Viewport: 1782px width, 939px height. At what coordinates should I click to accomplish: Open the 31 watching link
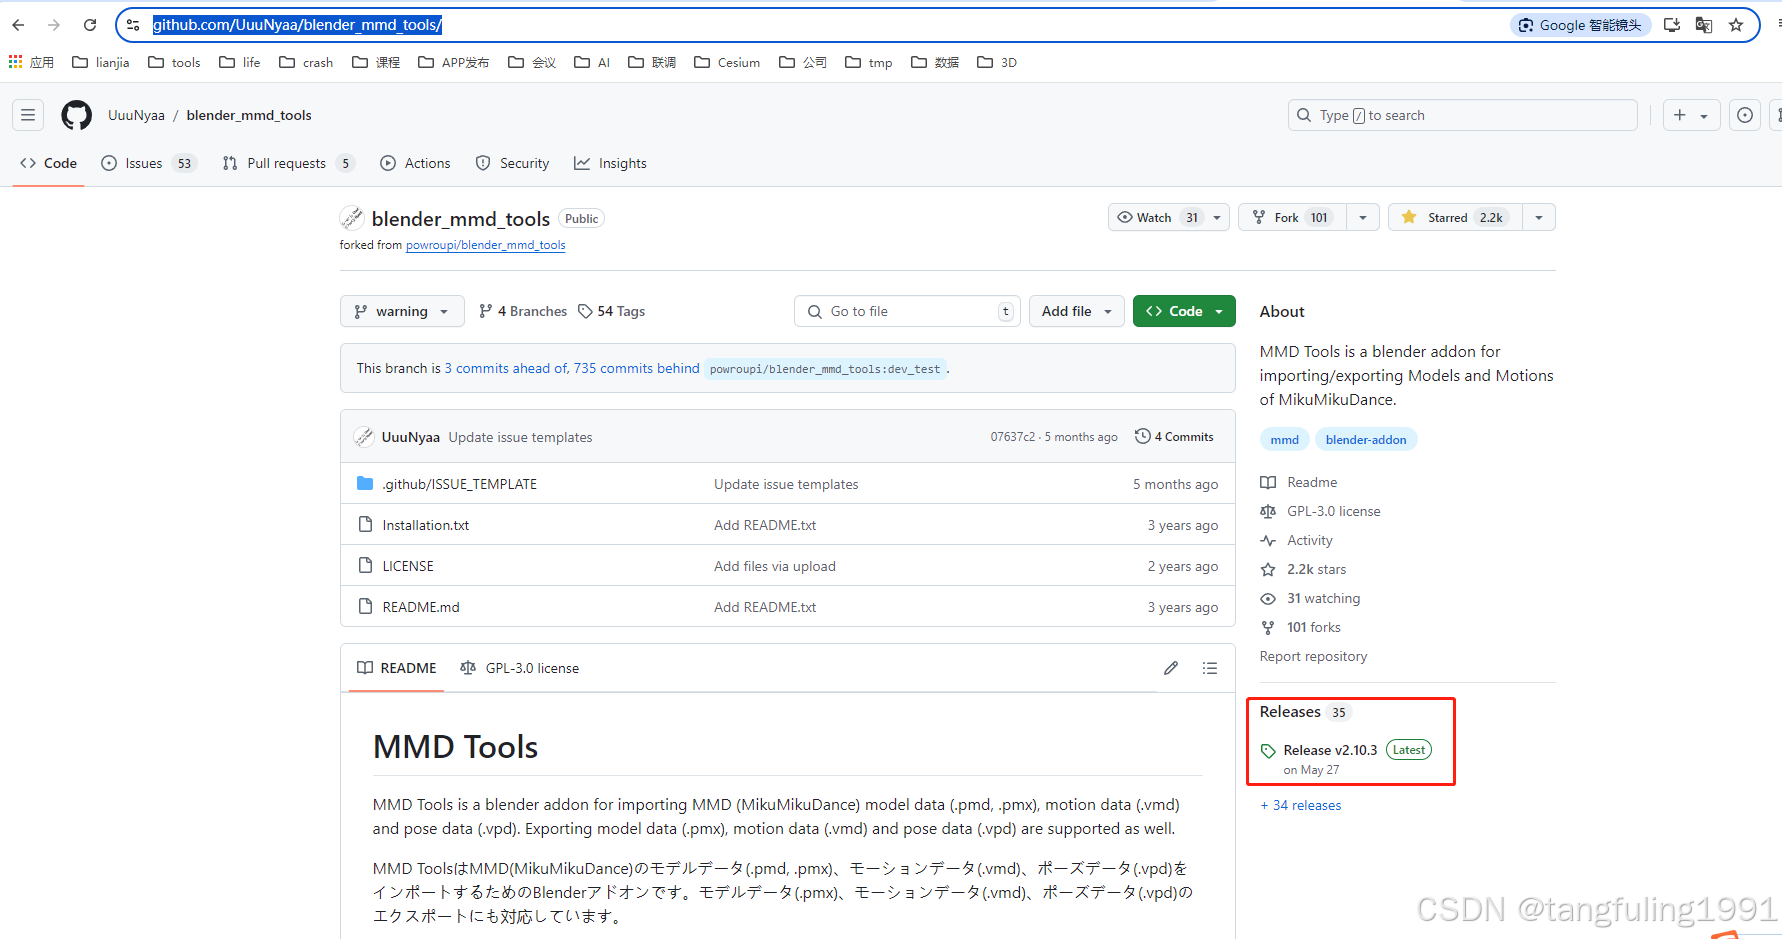click(1311, 598)
